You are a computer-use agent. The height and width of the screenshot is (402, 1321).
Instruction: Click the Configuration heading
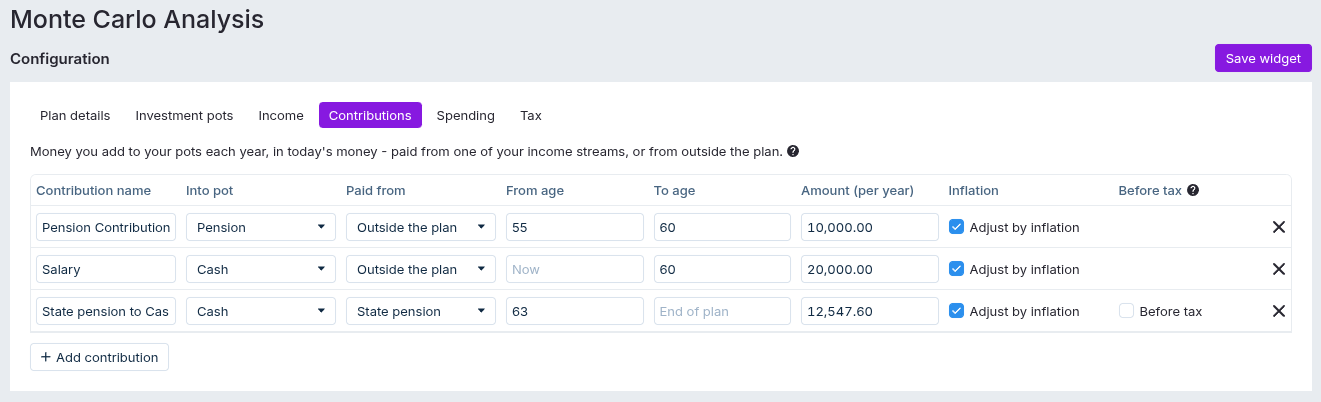[x=60, y=59]
